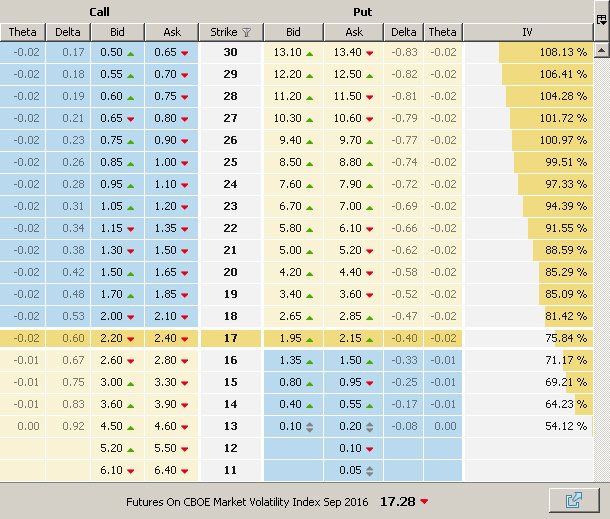The height and width of the screenshot is (519, 610).
Task: Click the filter icon next to Strike
Action: [246, 32]
